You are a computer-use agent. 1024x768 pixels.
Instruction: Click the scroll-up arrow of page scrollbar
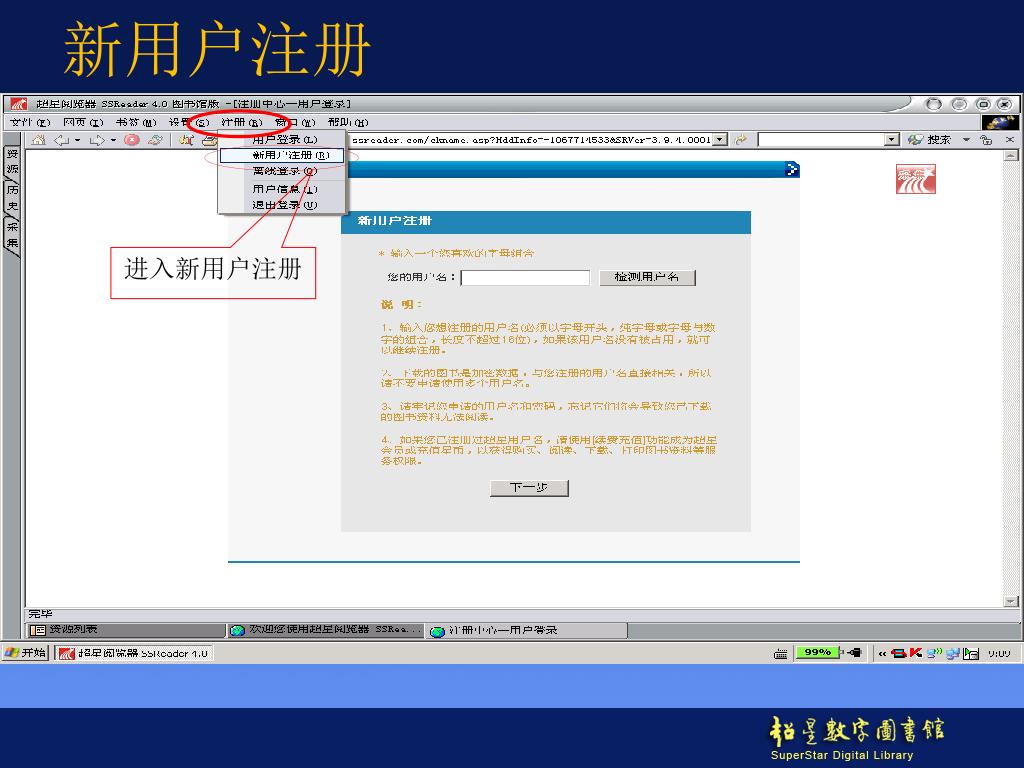pos(1010,155)
